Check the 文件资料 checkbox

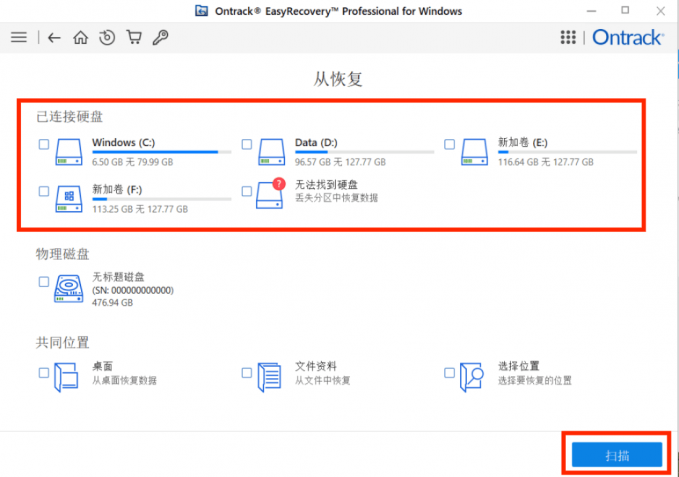(x=246, y=373)
